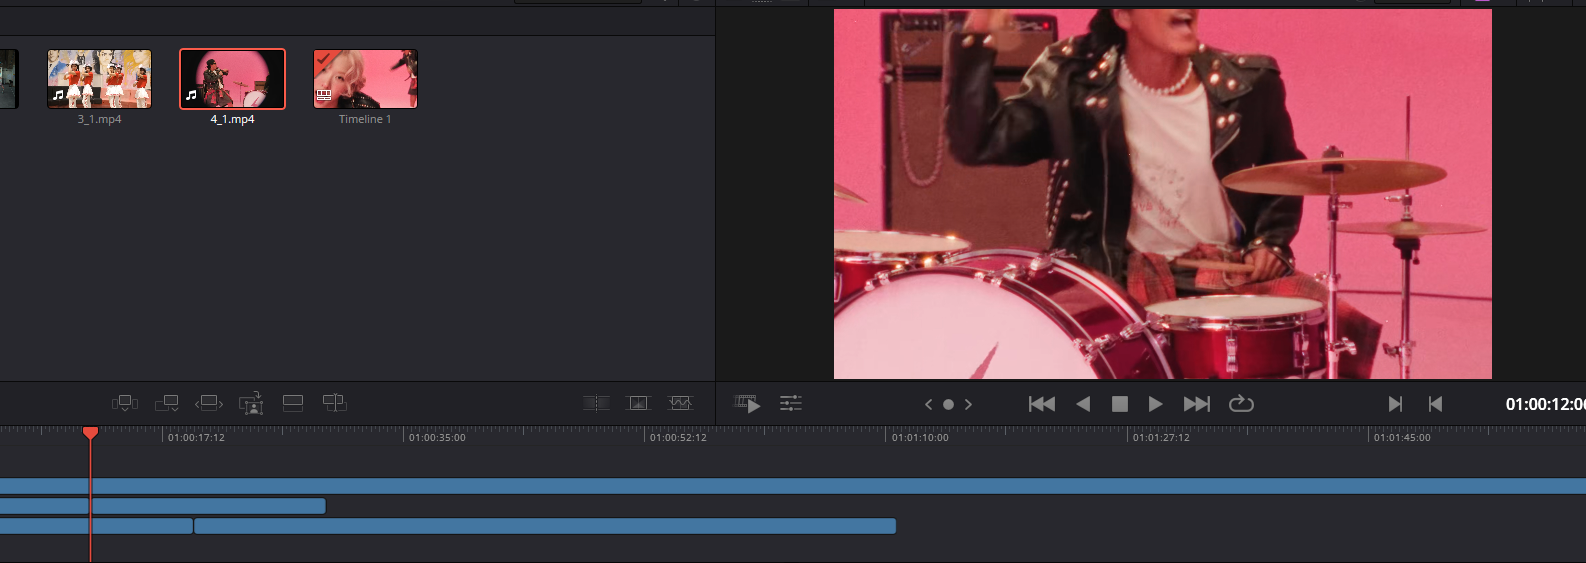This screenshot has height=563, width=1586.
Task: Select the Ripple Overwrite icon
Action: [x=209, y=403]
